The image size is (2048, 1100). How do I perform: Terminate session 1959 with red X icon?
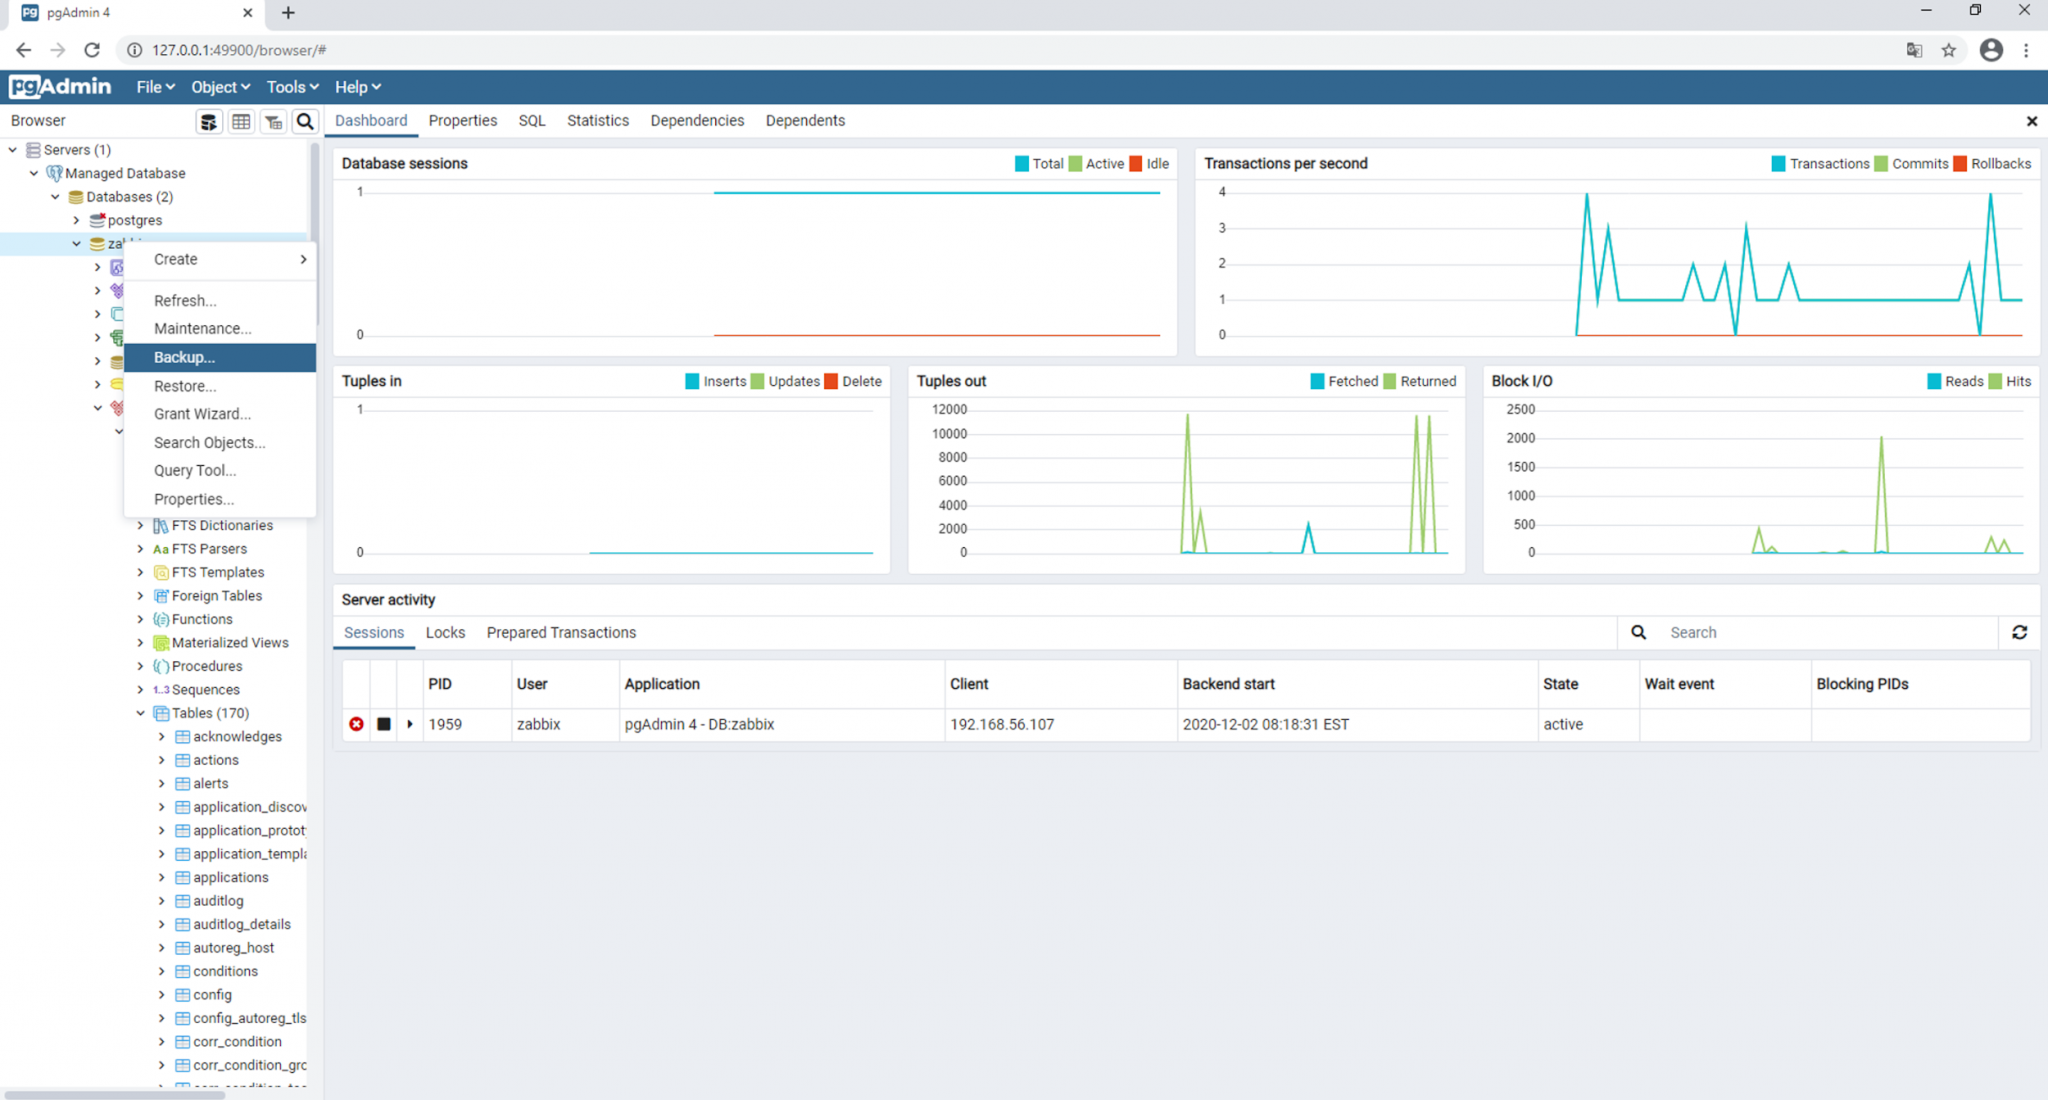tap(356, 724)
